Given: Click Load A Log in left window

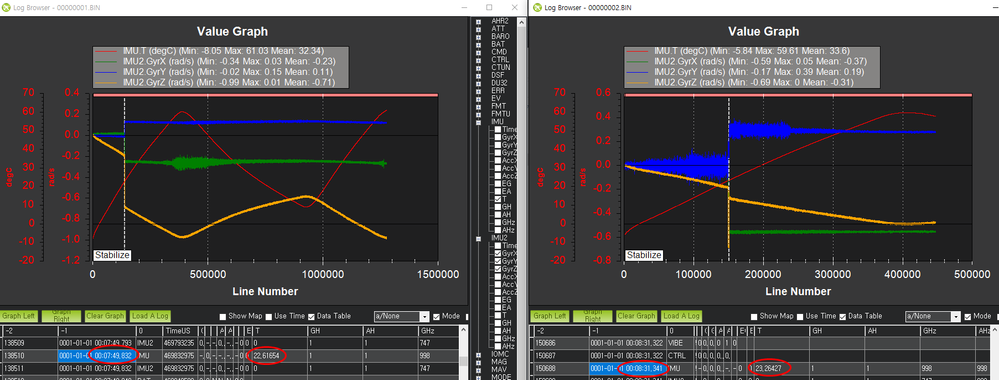Looking at the screenshot, I should 150,316.
